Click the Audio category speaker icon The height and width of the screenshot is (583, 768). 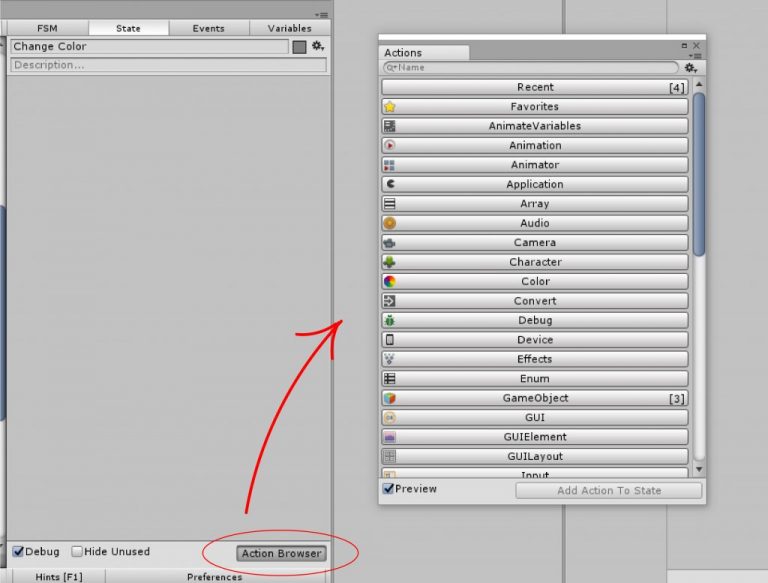[x=390, y=223]
